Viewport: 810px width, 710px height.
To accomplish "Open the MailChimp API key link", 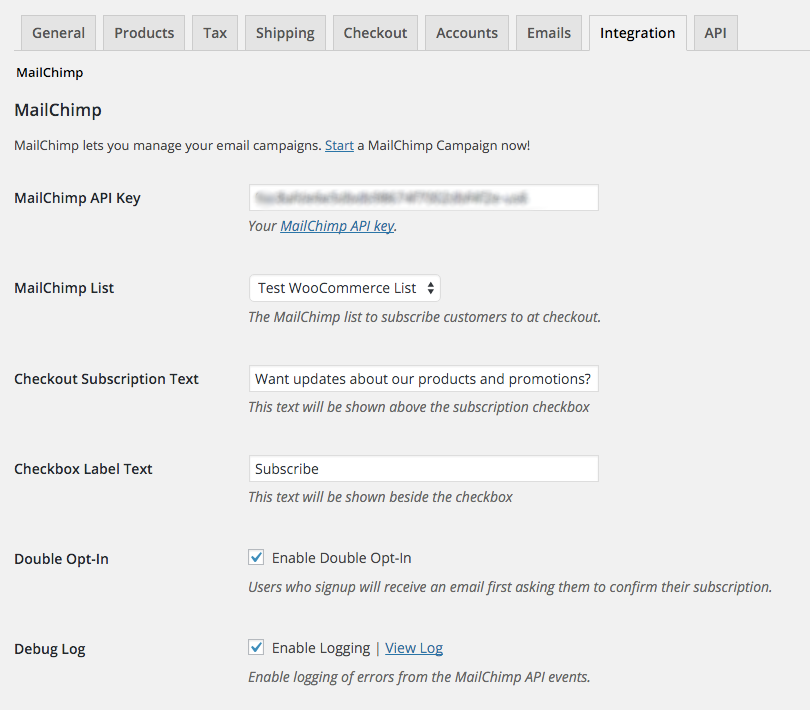I will click(337, 226).
